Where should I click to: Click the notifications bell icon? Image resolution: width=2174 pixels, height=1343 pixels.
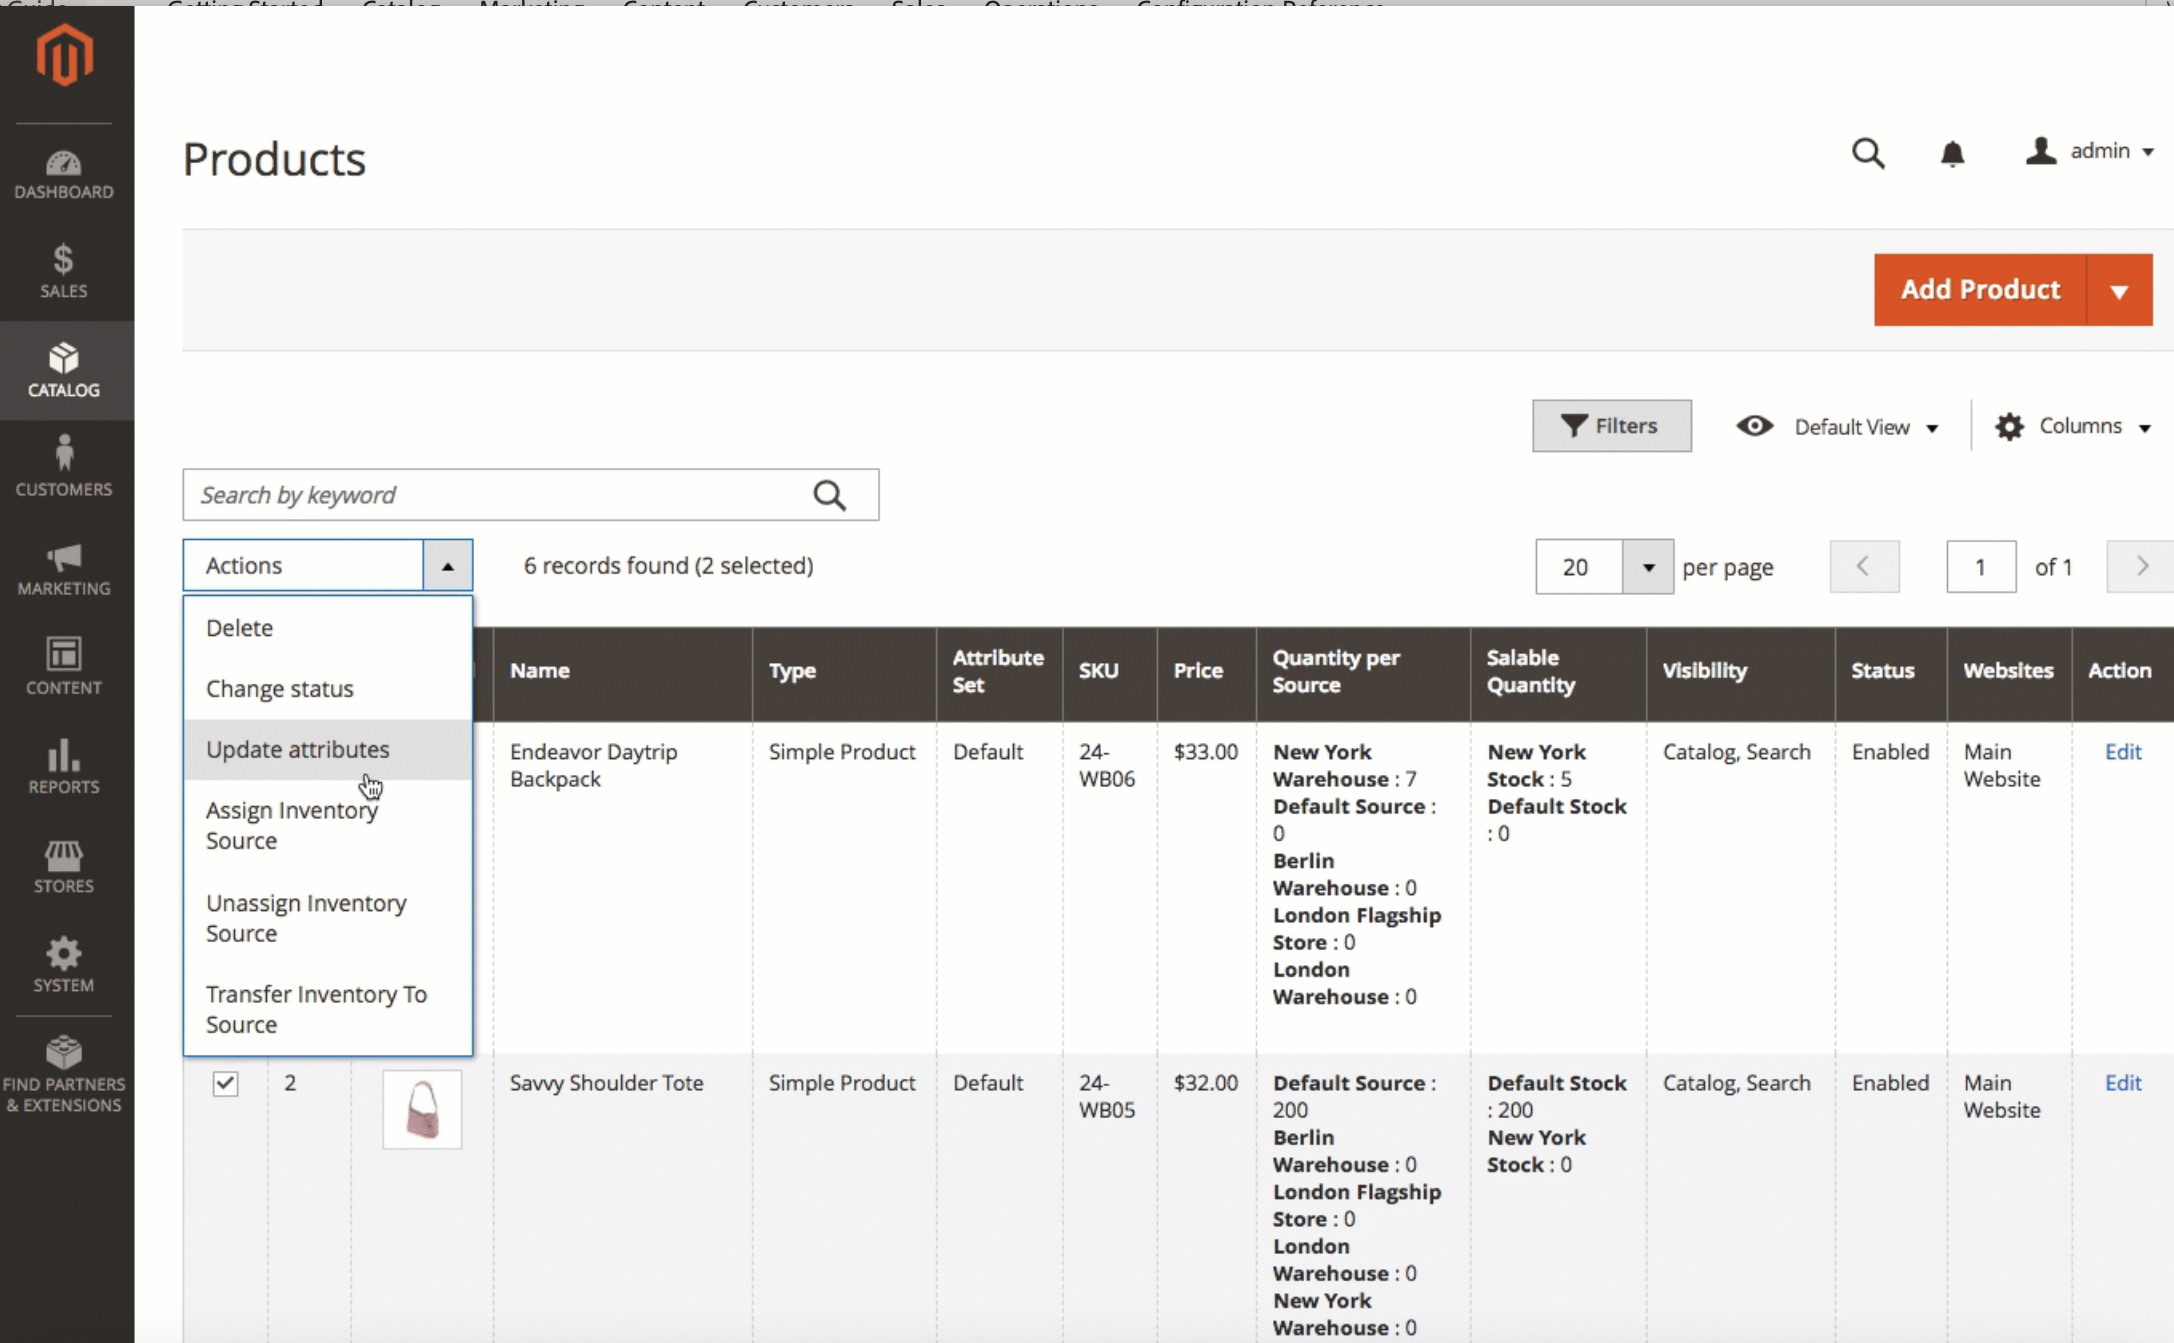click(1952, 153)
